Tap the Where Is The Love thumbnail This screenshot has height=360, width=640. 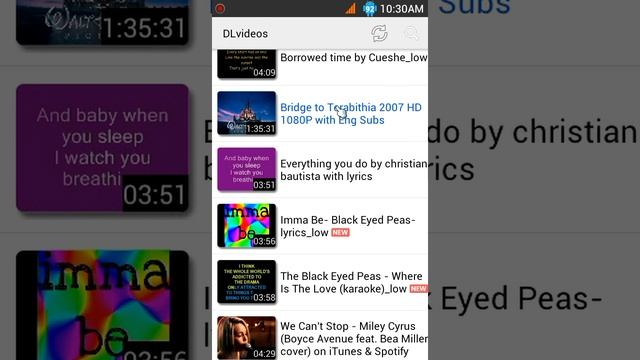[x=247, y=282]
